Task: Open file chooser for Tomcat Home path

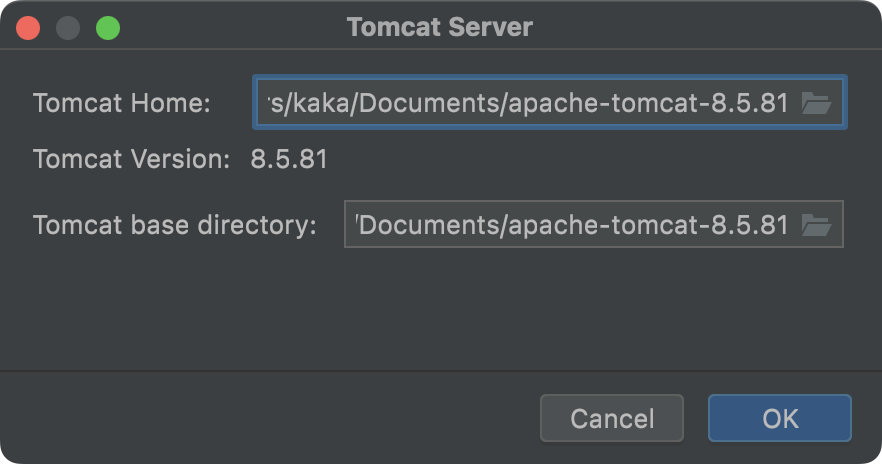Action: pos(817,103)
